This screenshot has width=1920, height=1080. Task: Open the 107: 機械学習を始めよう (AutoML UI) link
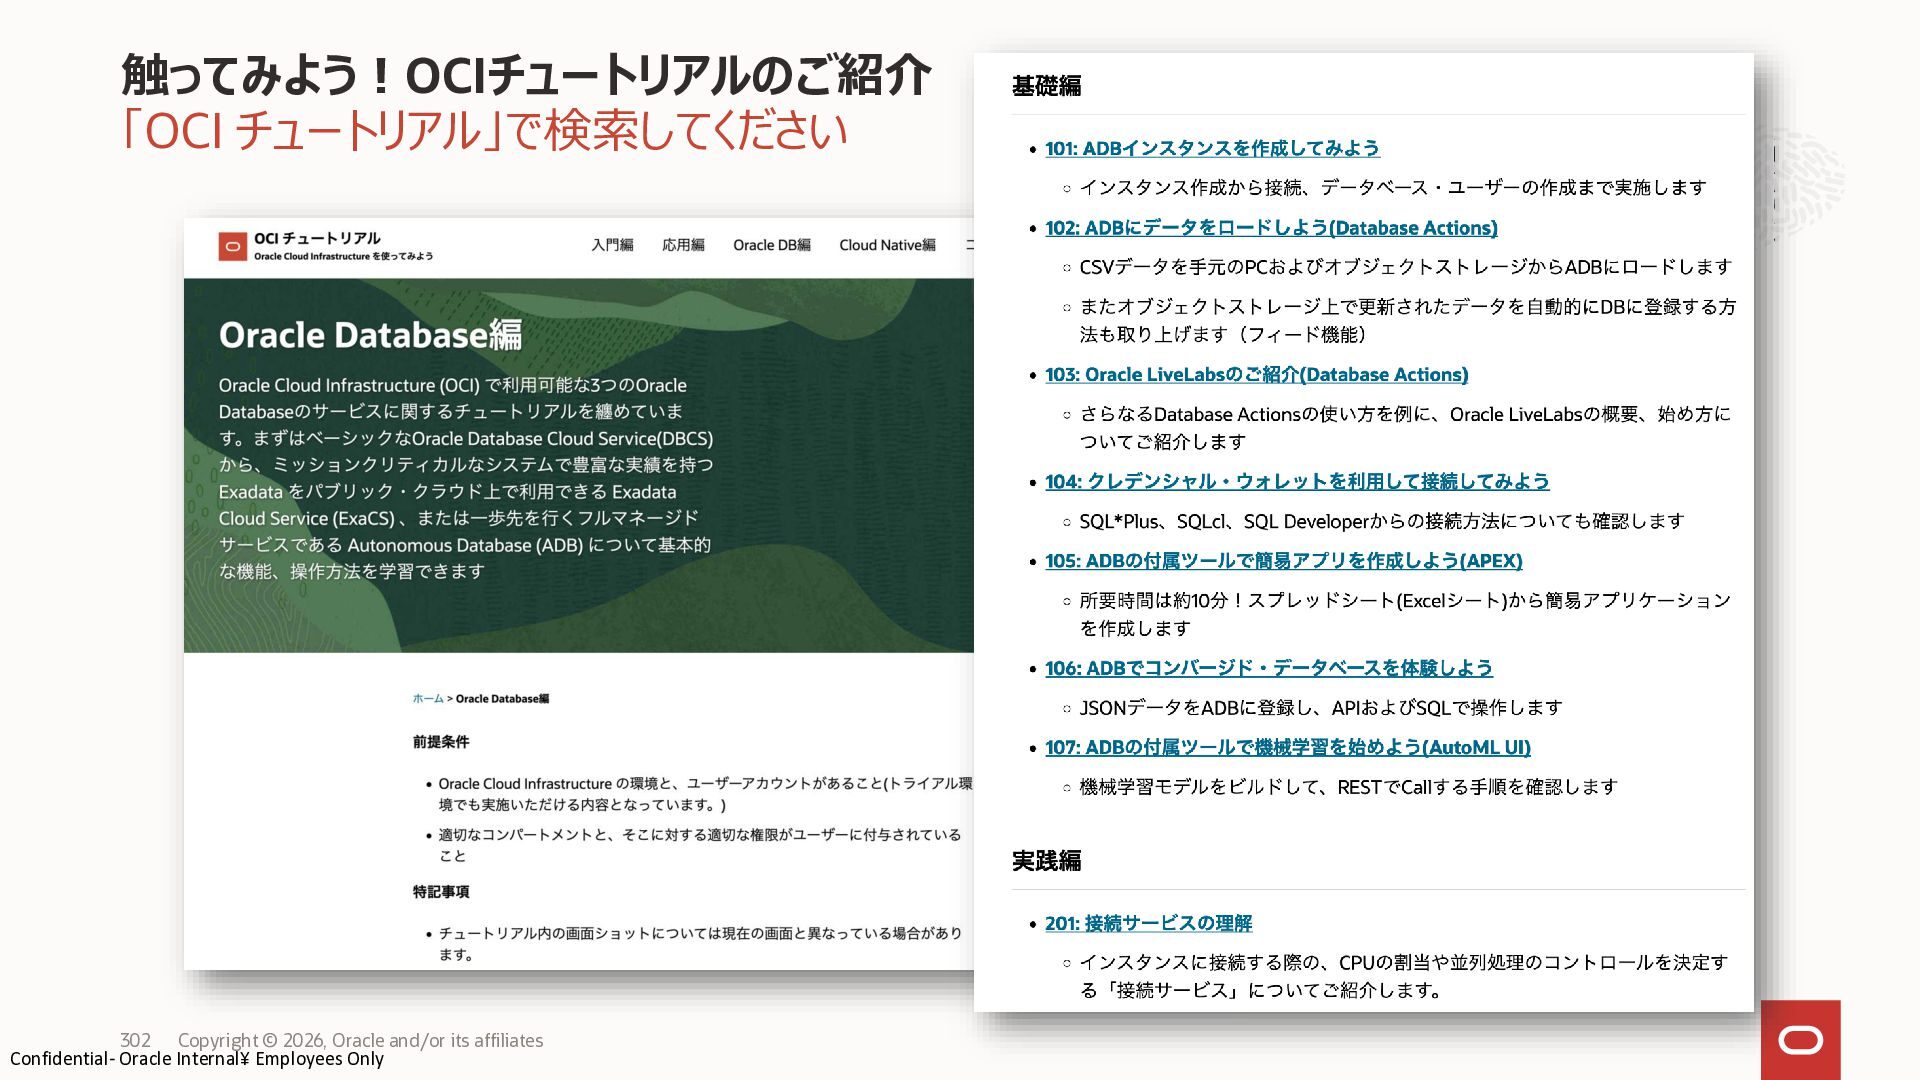pos(1287,748)
